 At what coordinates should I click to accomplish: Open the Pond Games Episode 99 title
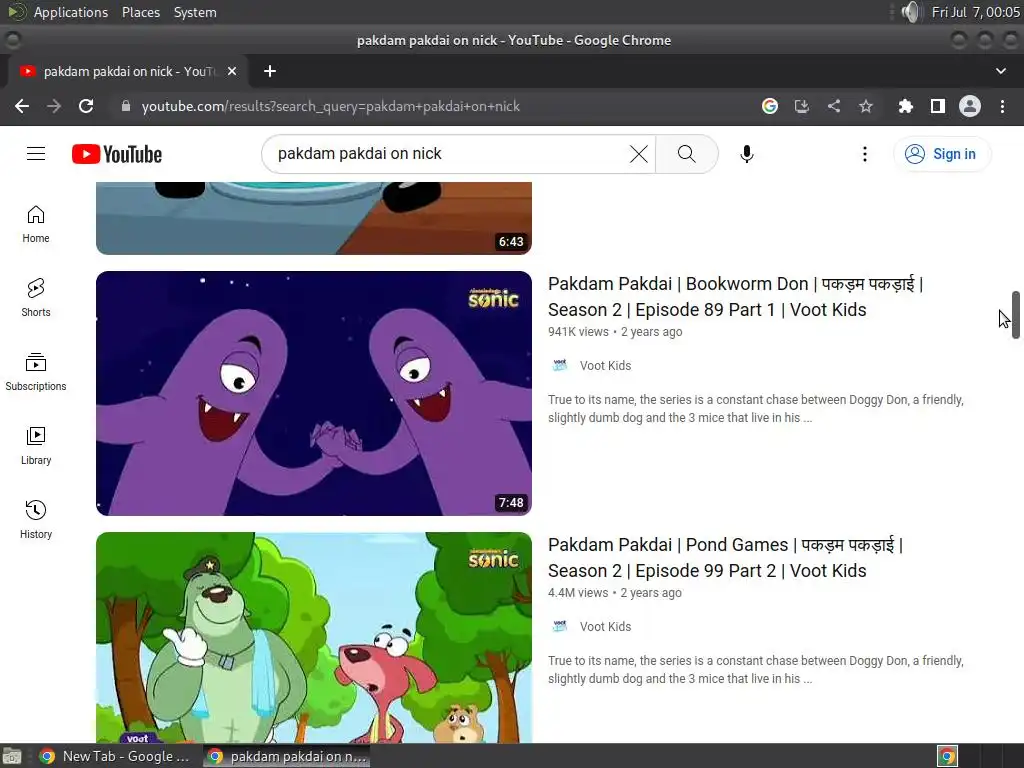[726, 558]
